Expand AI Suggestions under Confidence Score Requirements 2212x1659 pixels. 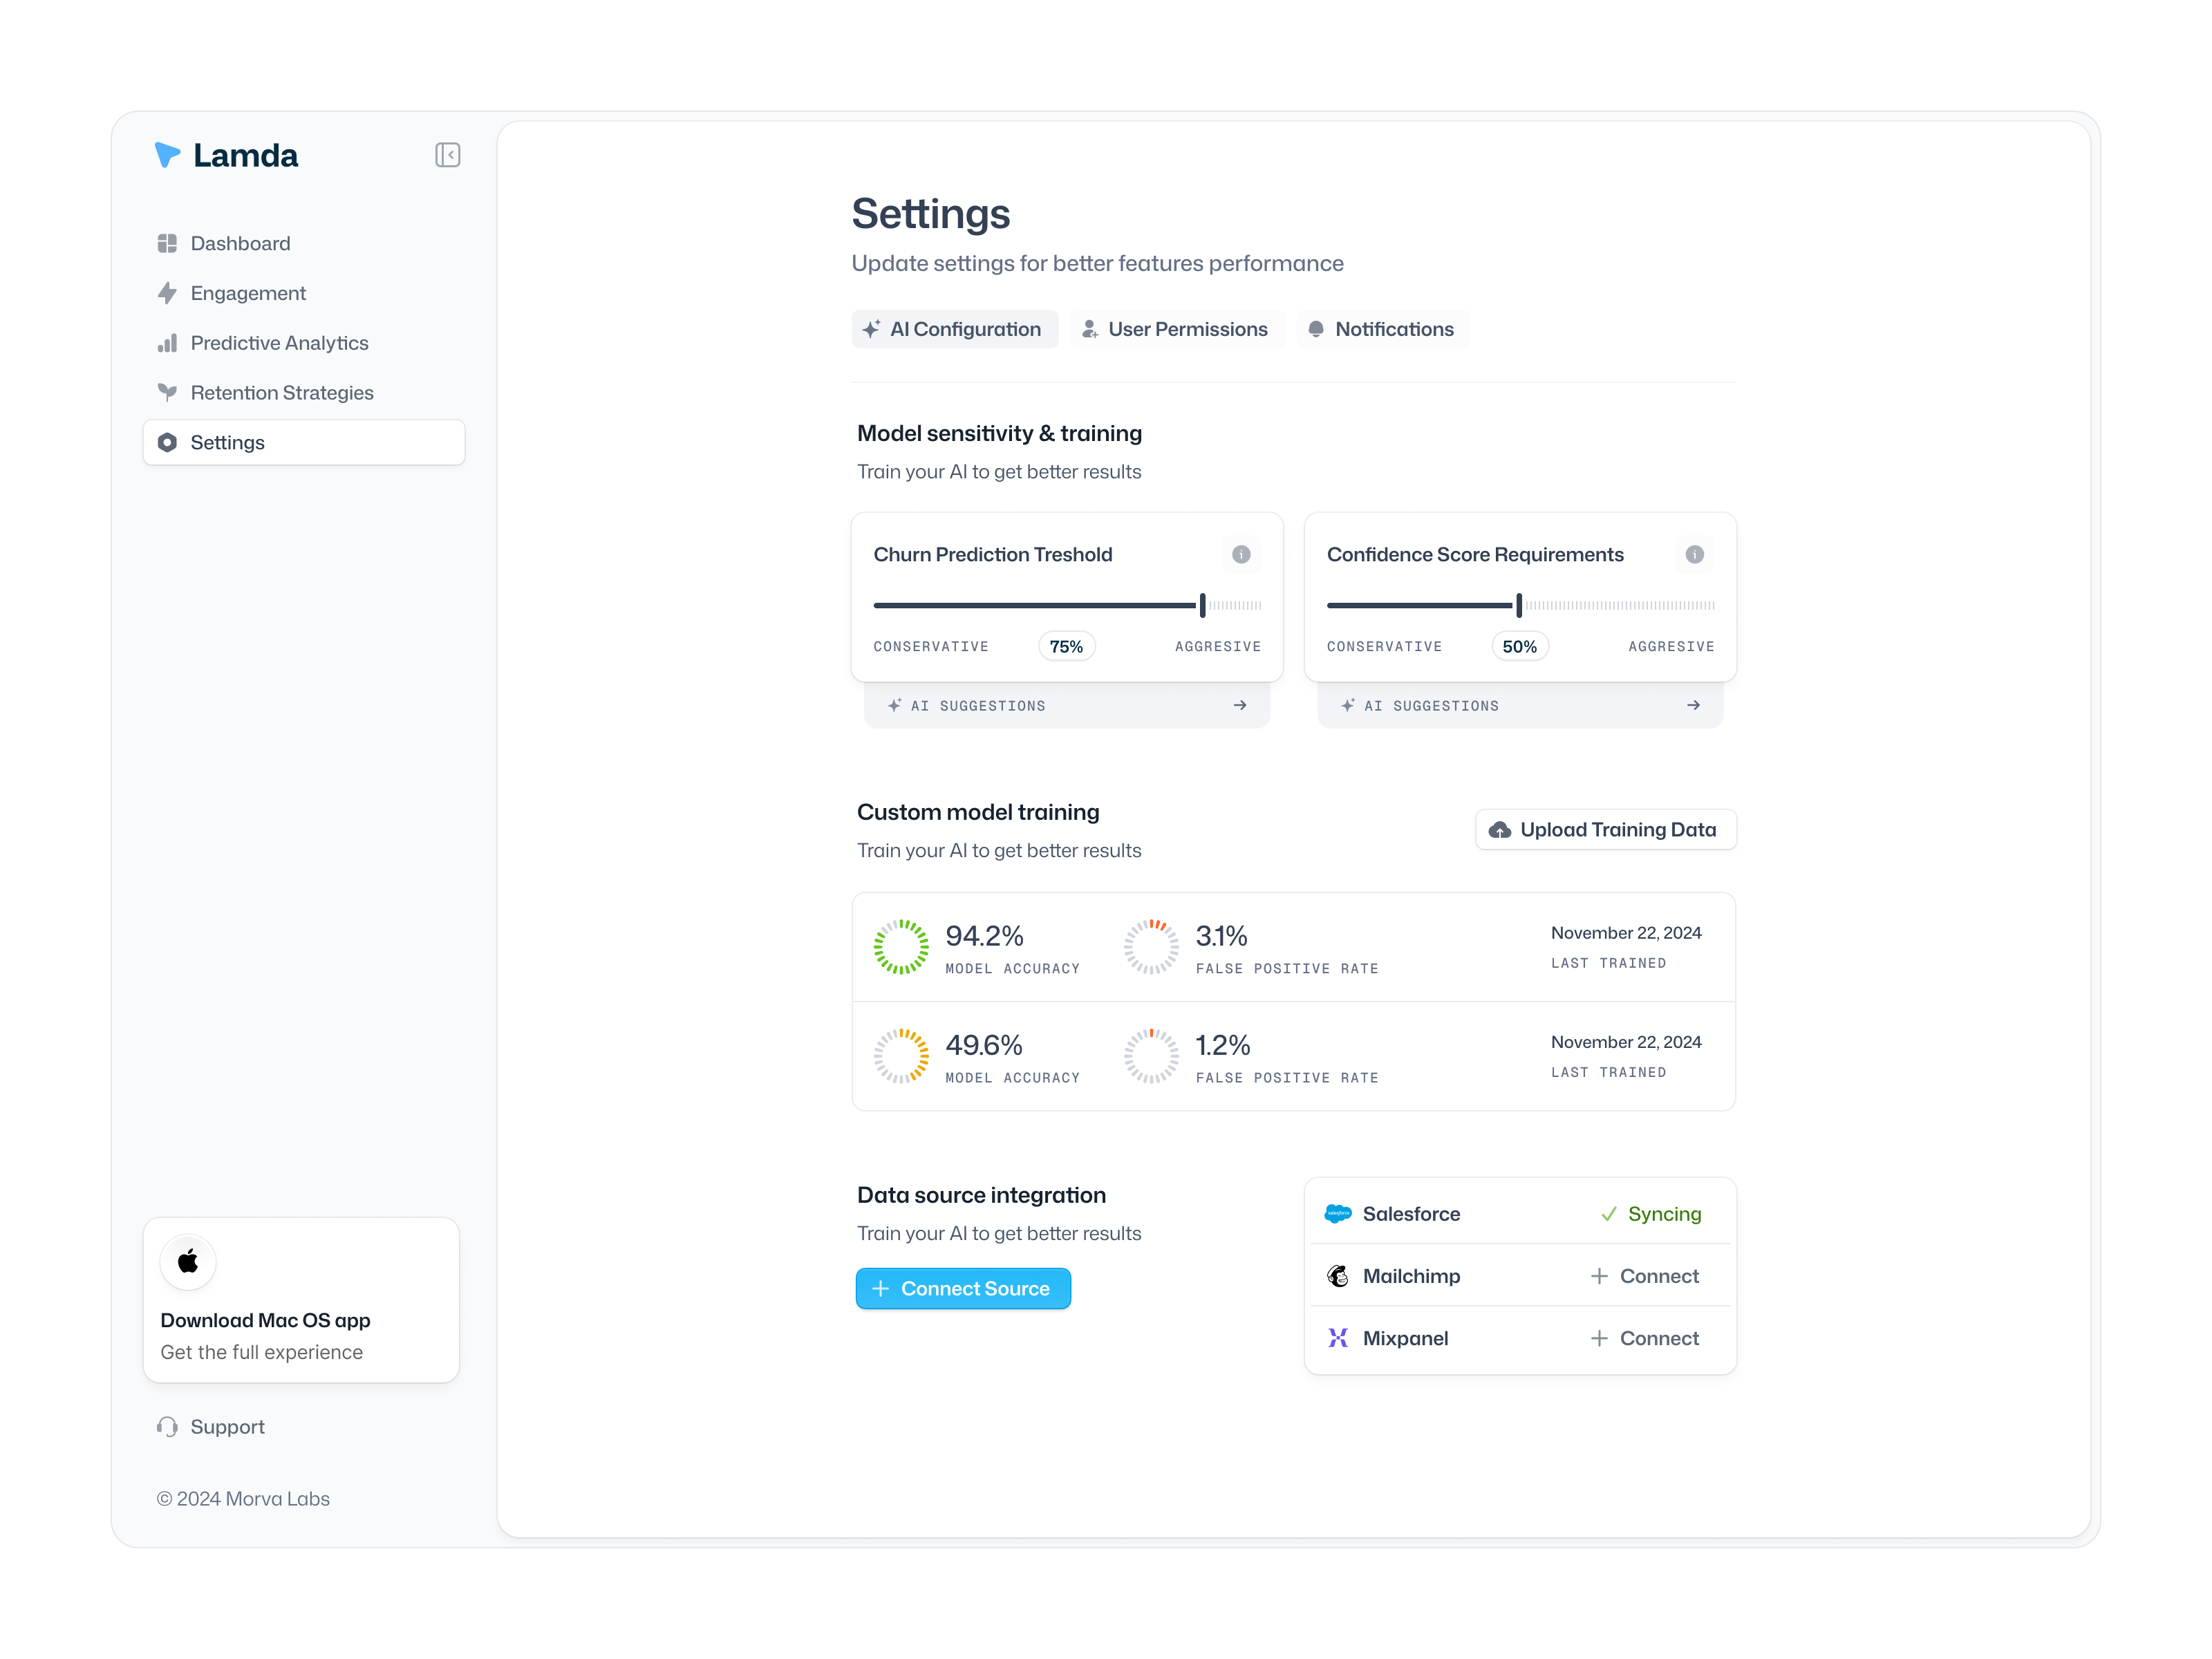tap(1519, 705)
